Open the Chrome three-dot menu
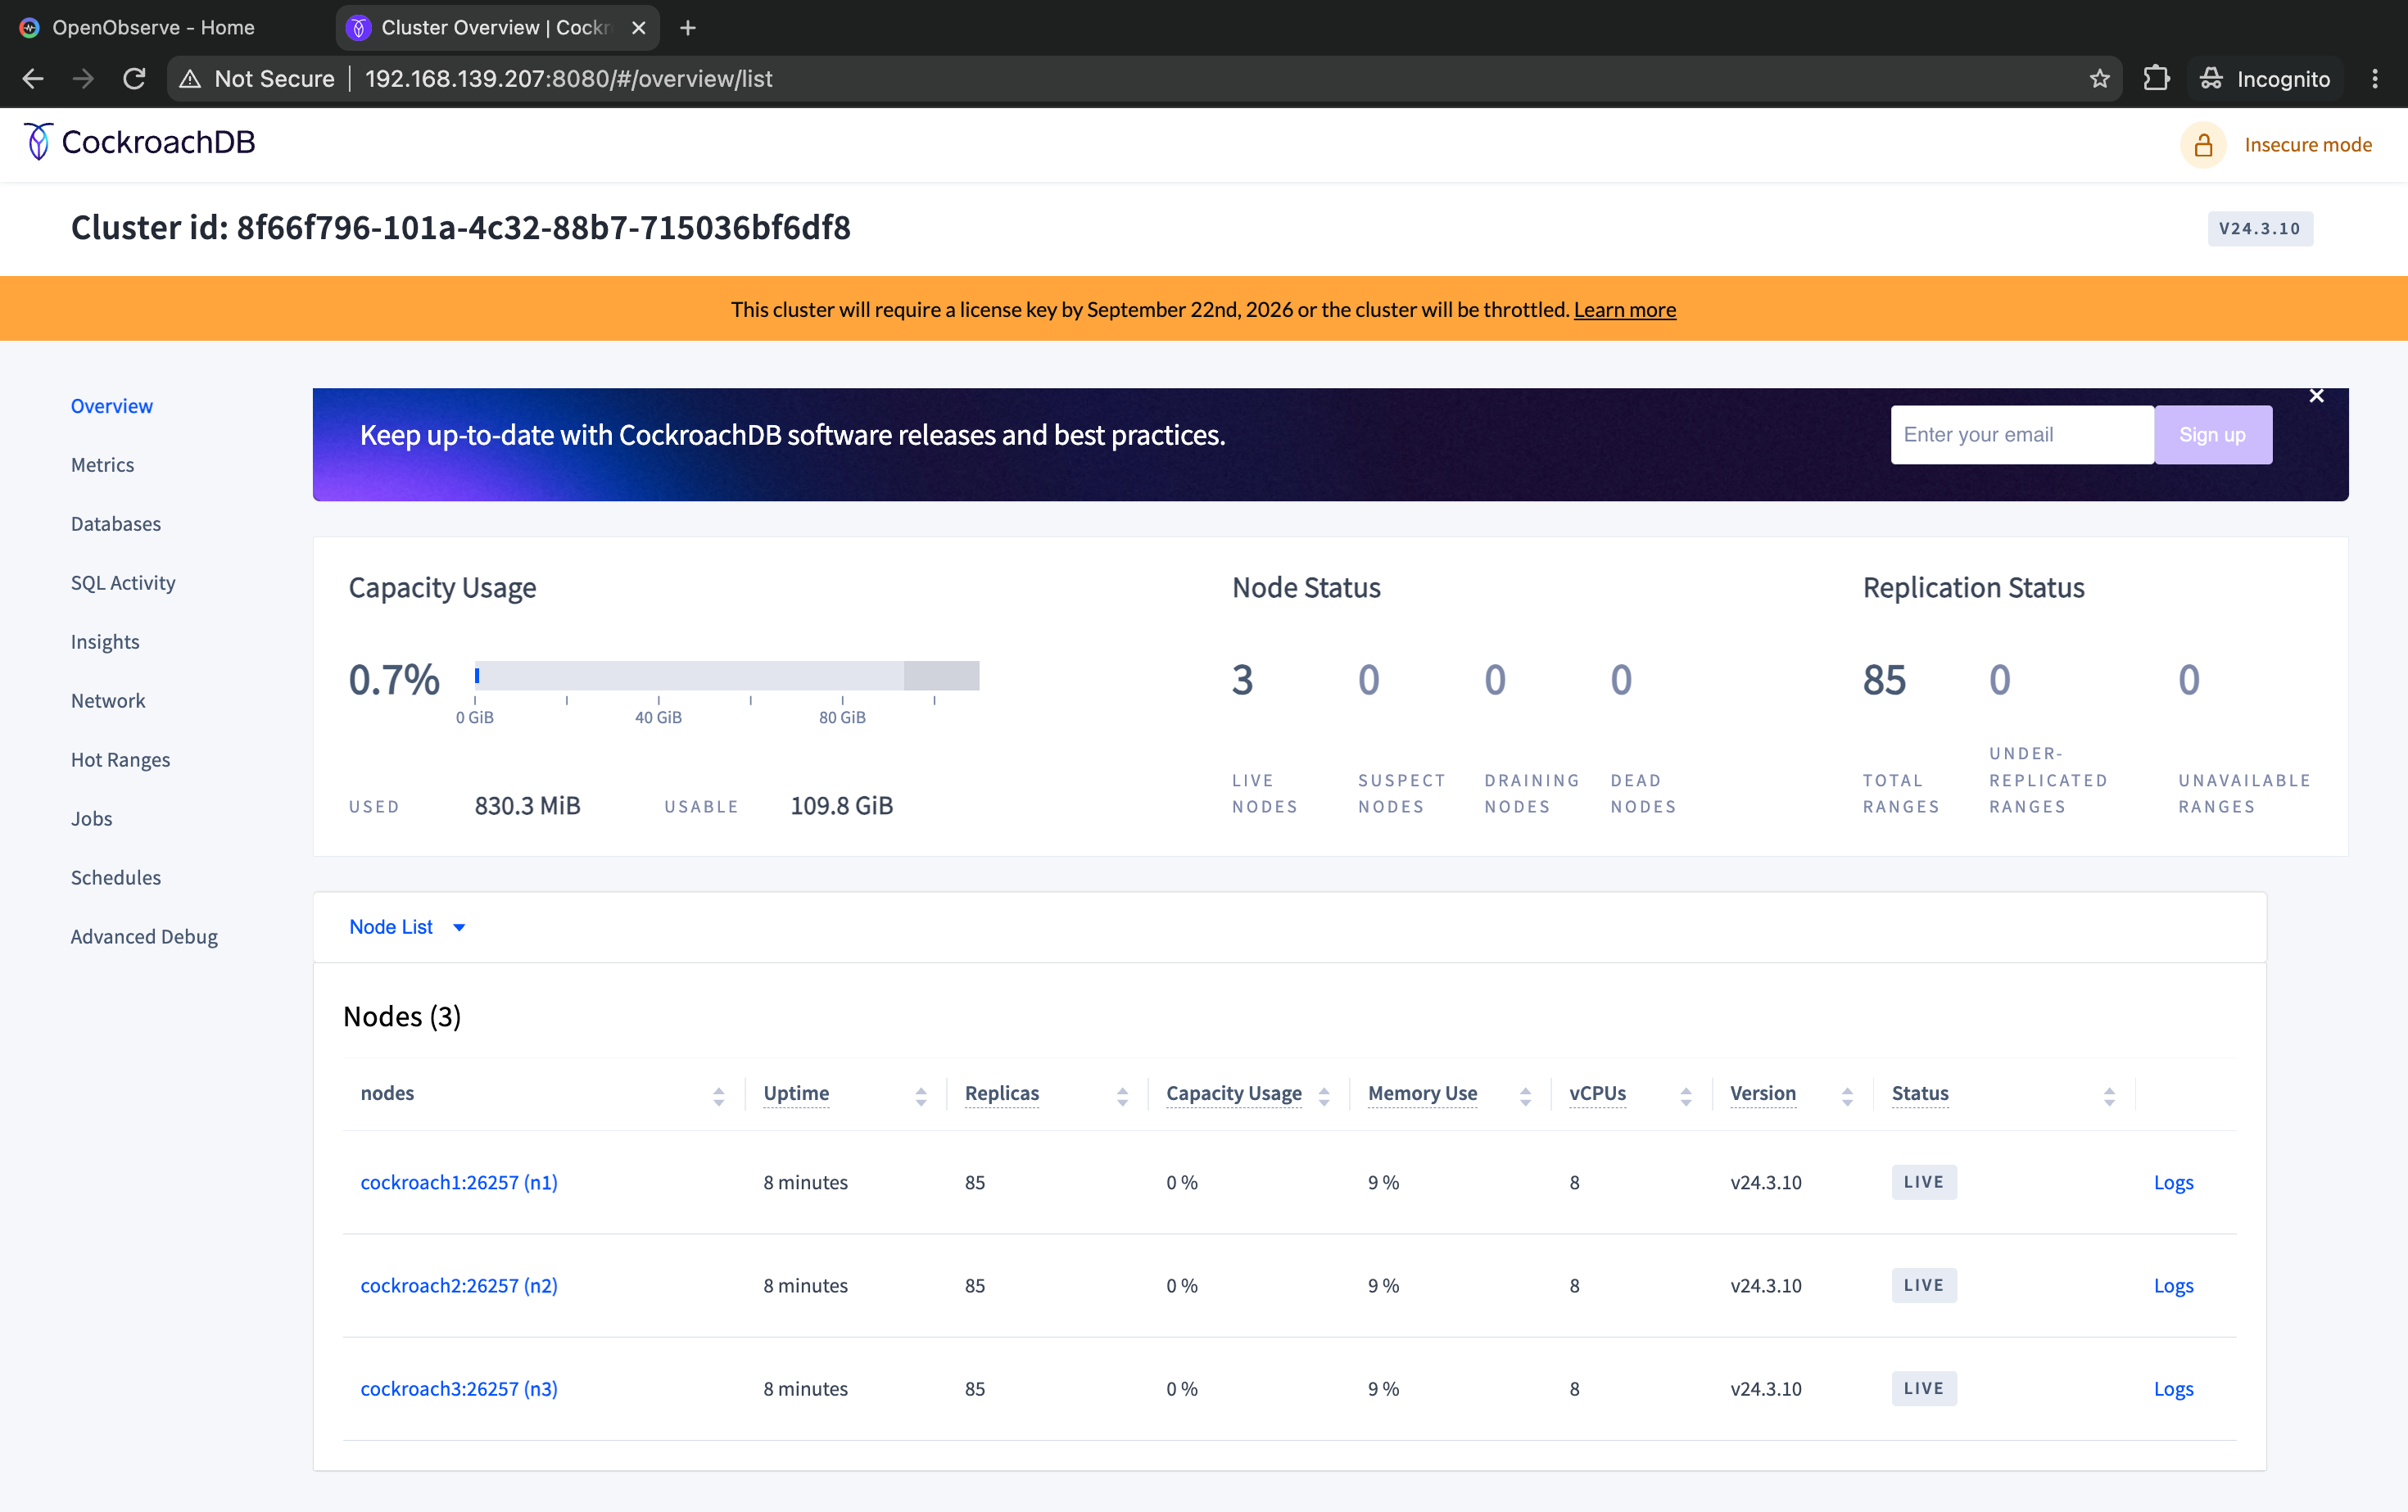The image size is (2408, 1512). pos(2375,79)
